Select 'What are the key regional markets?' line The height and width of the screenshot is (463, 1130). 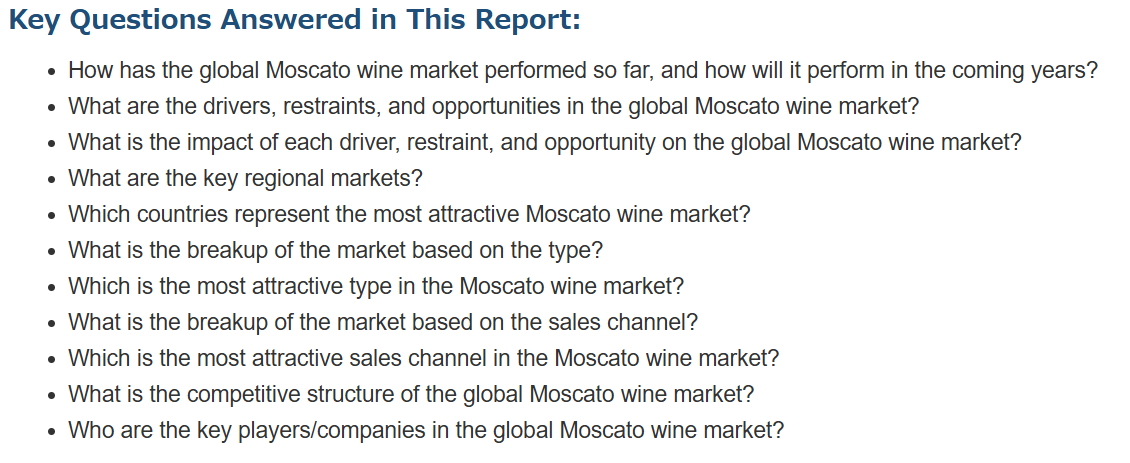point(245,179)
